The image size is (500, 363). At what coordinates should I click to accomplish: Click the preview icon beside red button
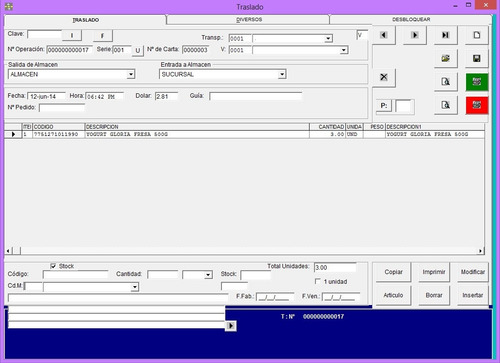coord(445,105)
